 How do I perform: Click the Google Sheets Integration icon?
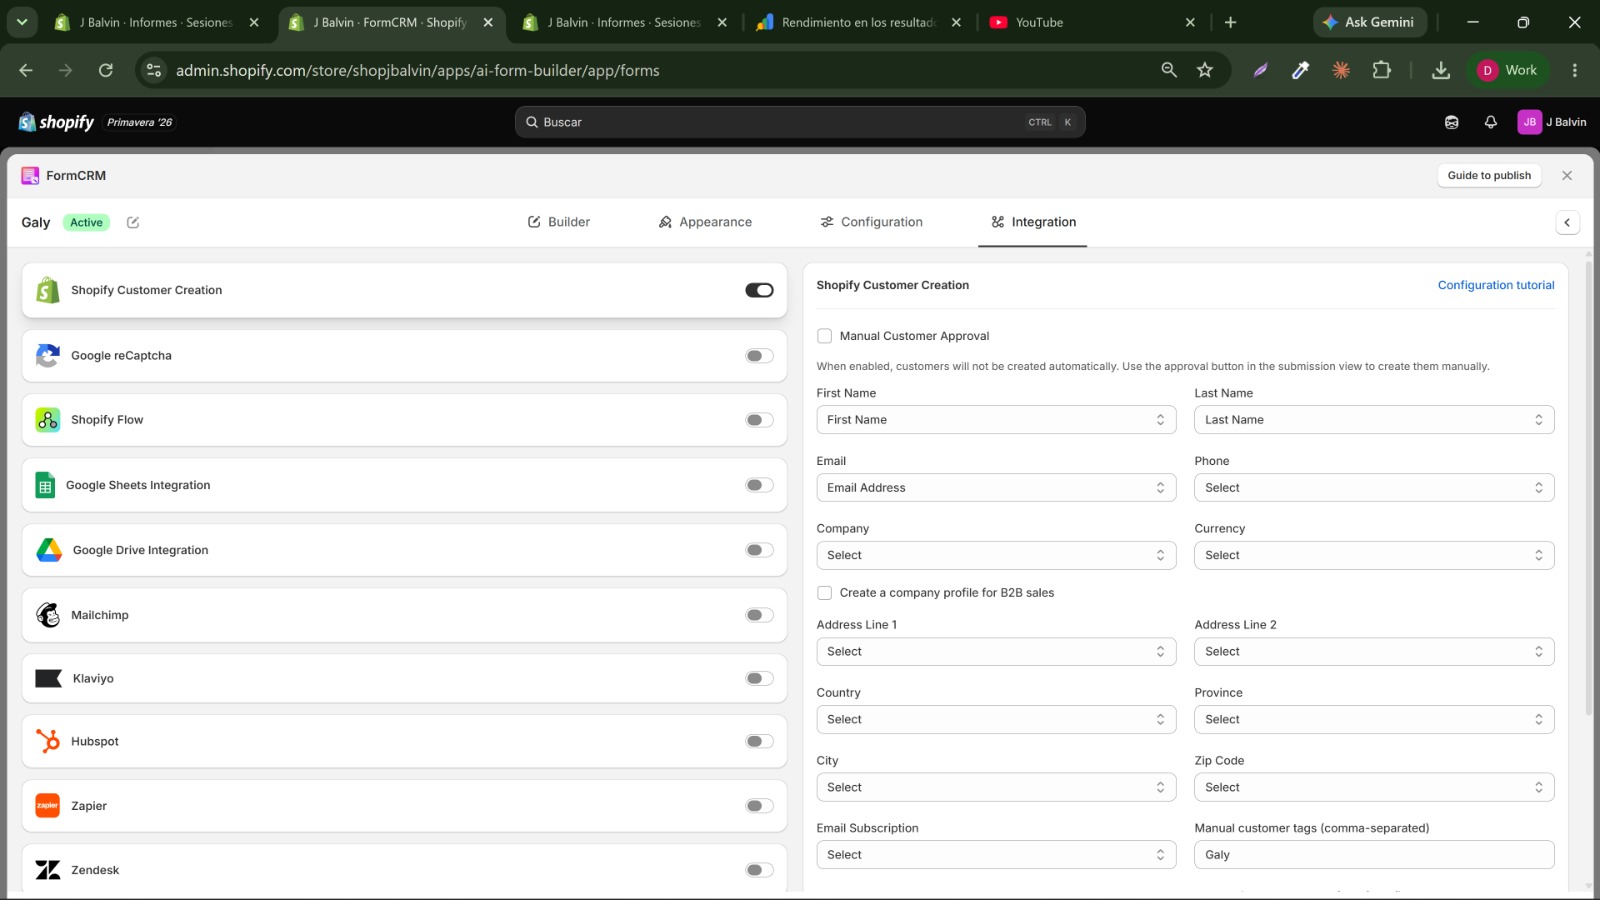click(45, 485)
